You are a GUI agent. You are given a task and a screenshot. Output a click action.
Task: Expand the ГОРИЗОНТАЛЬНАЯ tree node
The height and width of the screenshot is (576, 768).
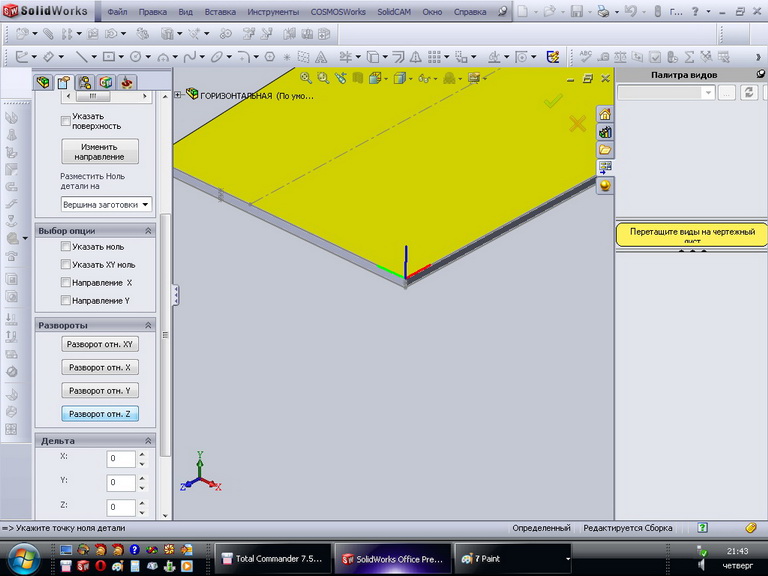tap(178, 95)
